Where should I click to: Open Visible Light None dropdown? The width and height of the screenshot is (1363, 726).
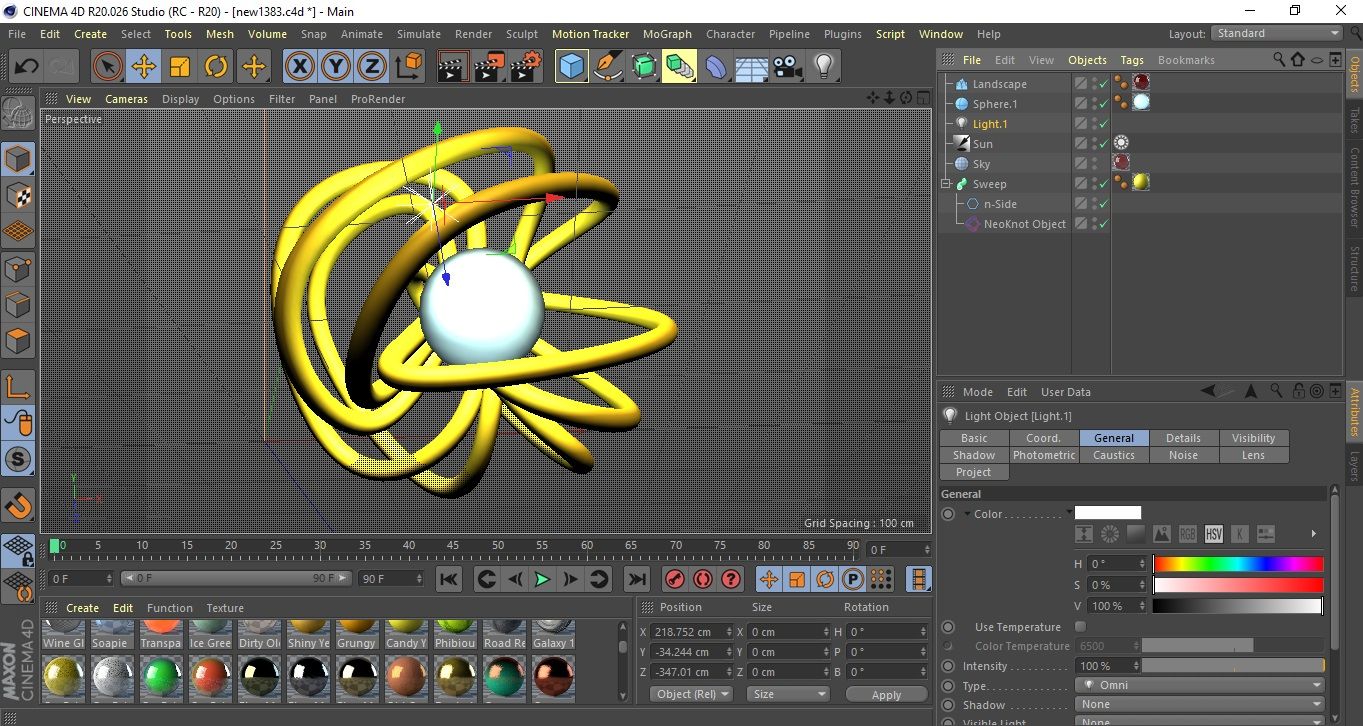point(1200,721)
